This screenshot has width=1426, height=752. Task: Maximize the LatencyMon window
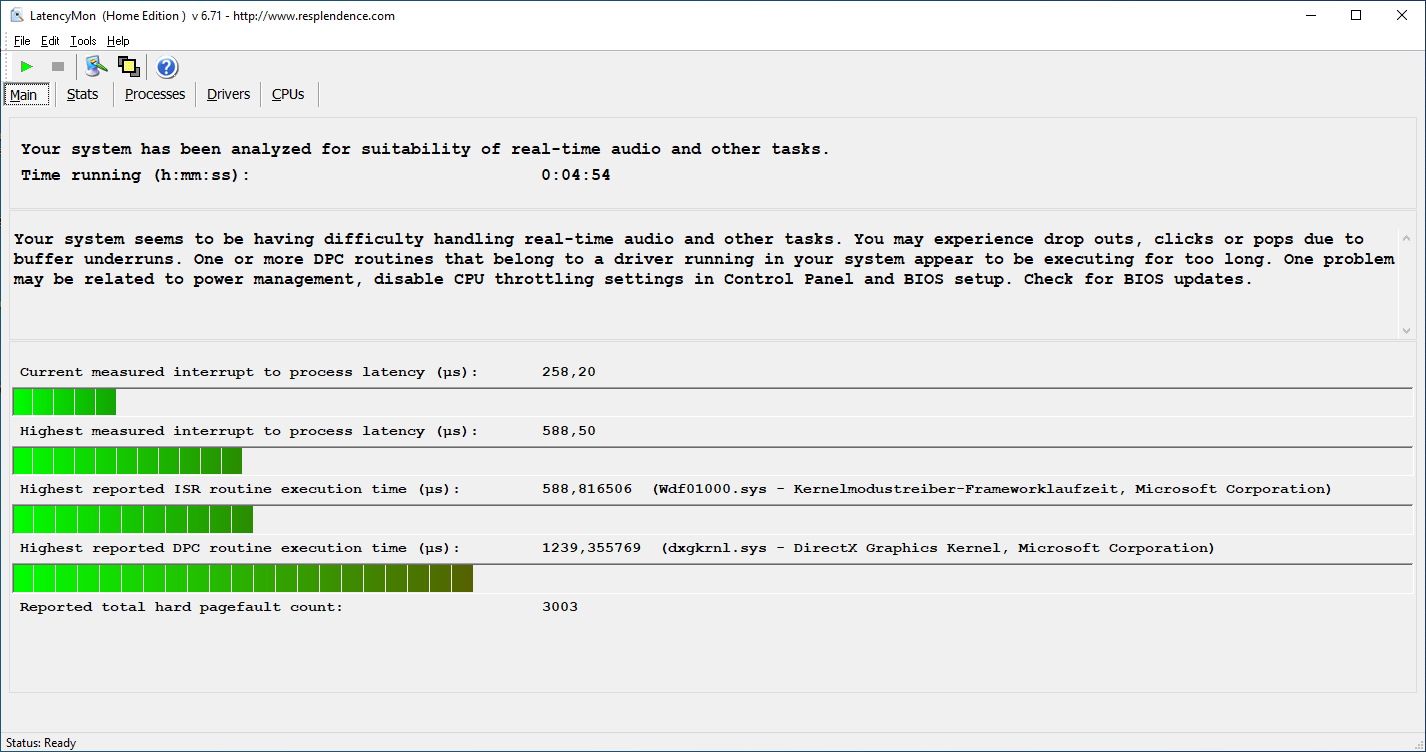[x=1356, y=15]
